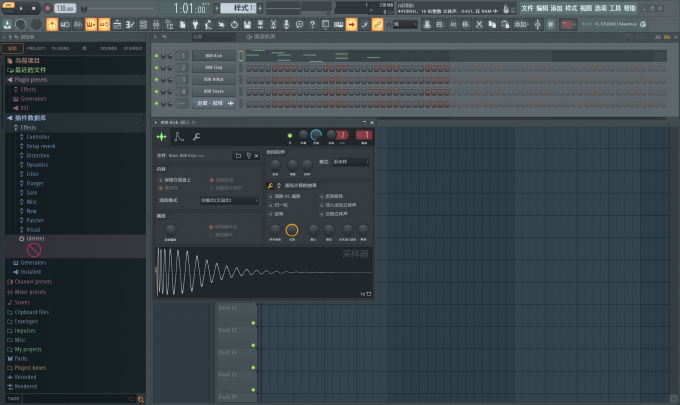Click the save project floppy disk icon
The width and height of the screenshot is (680, 405).
pyautogui.click(x=247, y=25)
